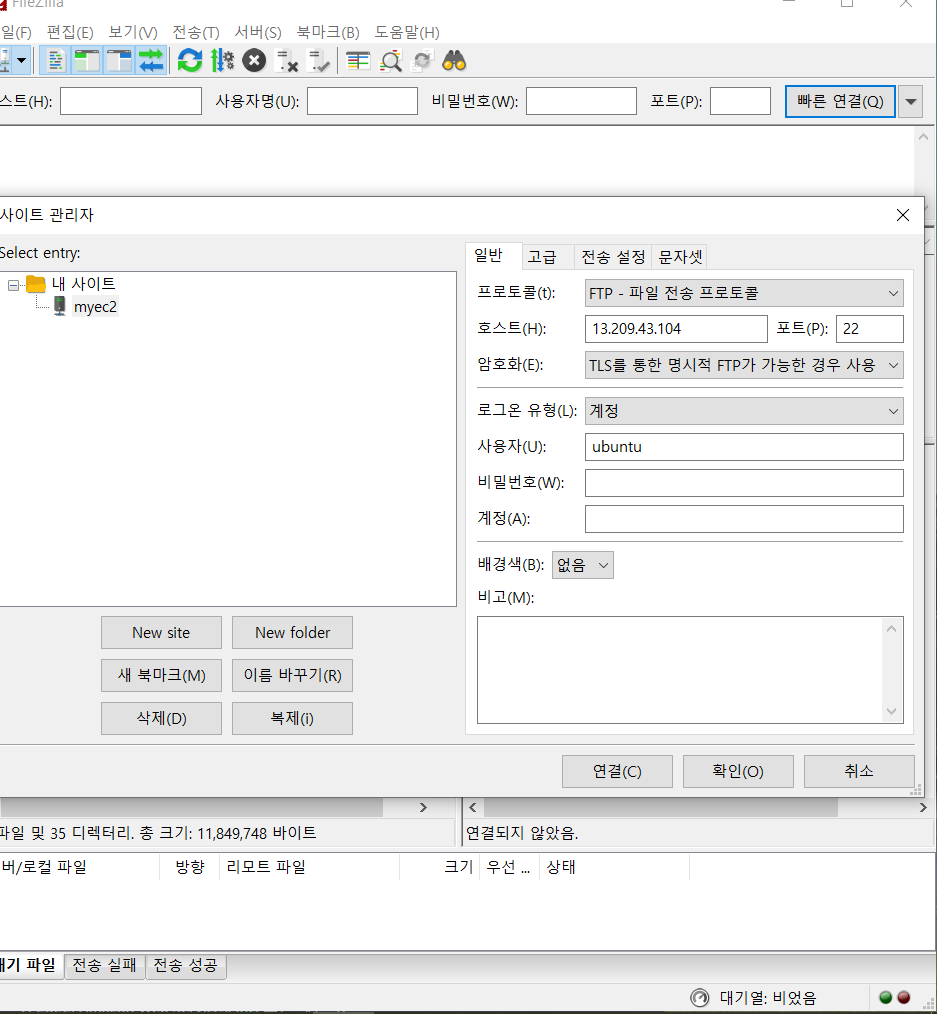Click the 계정(A) input field

[x=744, y=519]
